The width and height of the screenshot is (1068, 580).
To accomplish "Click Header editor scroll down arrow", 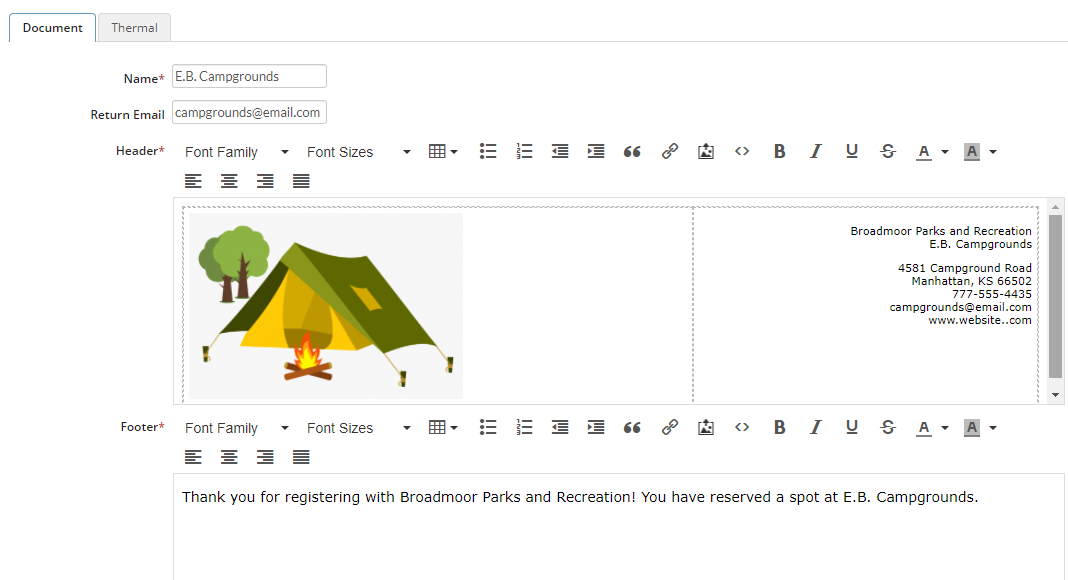I will click(1055, 395).
